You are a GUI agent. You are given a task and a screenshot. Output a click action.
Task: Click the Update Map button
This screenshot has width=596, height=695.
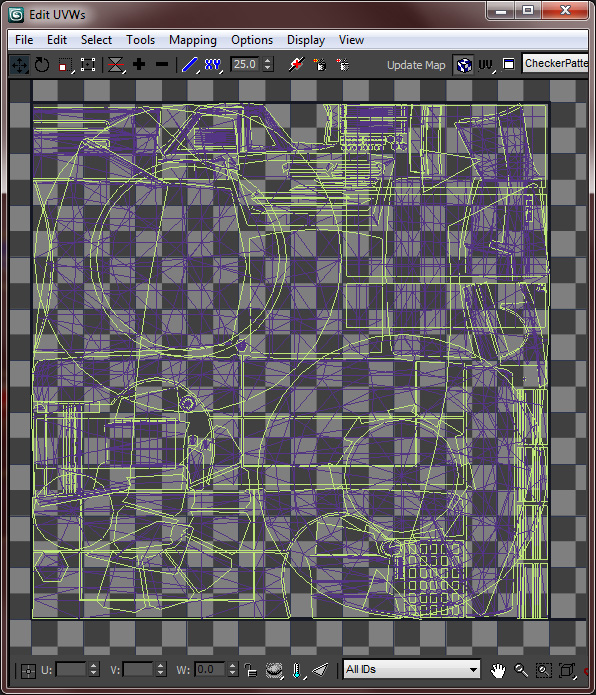(416, 65)
